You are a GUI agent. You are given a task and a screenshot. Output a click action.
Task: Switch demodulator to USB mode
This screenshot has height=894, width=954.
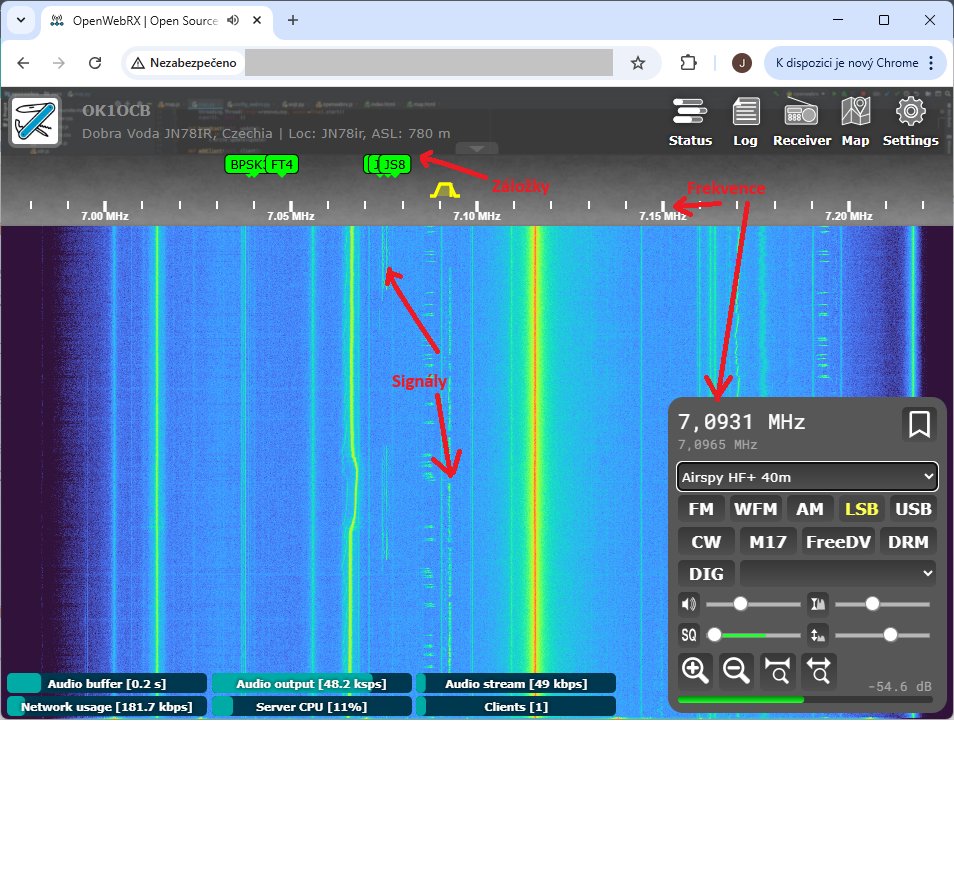[912, 509]
